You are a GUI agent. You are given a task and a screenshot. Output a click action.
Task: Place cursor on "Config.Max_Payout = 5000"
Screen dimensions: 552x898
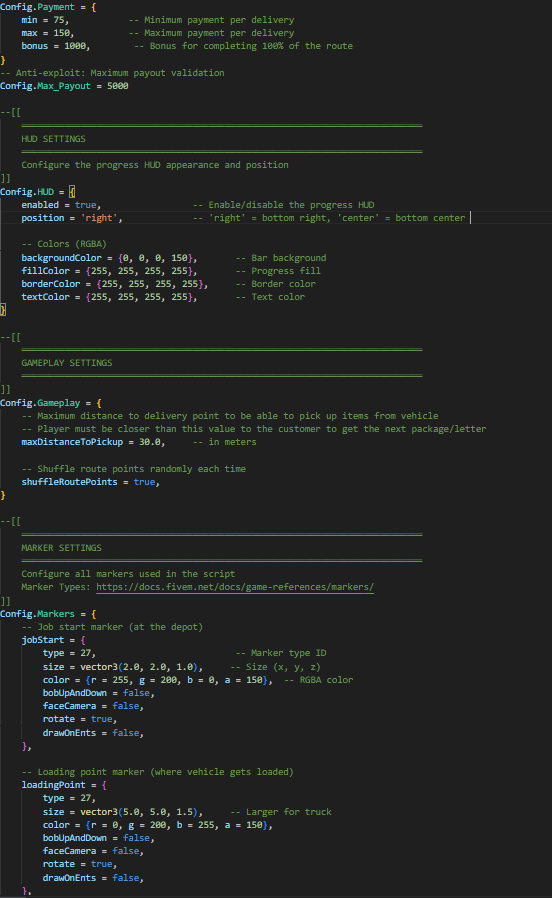point(64,86)
